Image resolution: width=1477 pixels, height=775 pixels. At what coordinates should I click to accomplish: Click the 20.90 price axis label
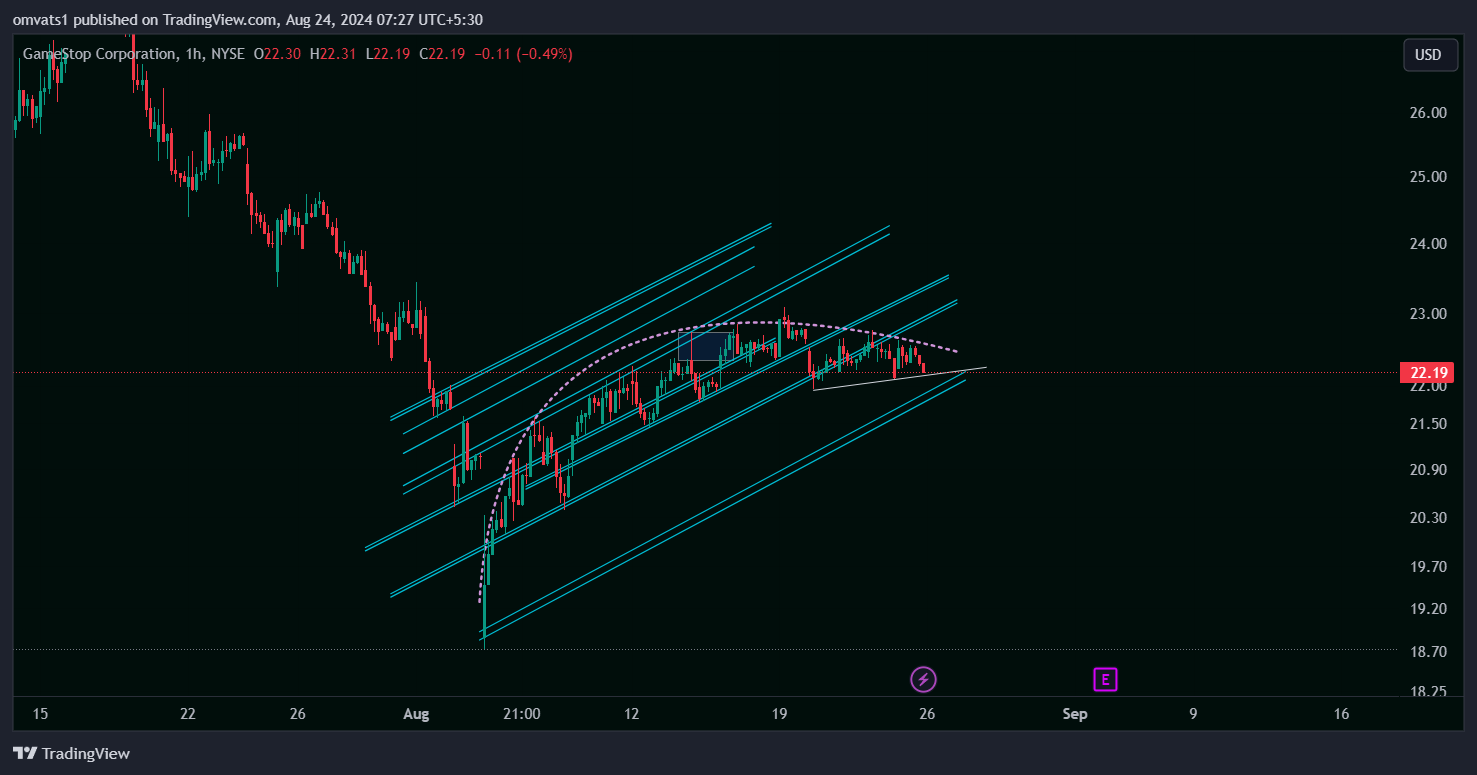pos(1428,470)
